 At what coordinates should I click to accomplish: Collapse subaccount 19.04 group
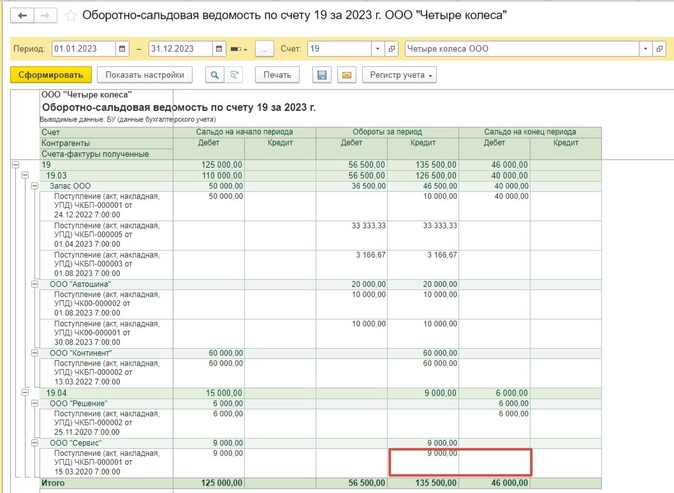pyautogui.click(x=25, y=393)
